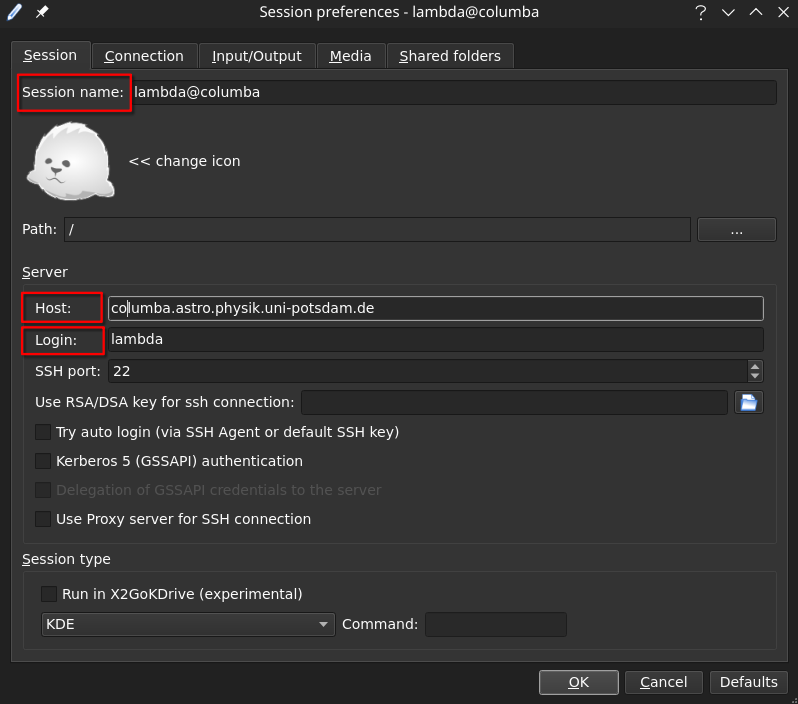Decrease SSH port with down arrow
The width and height of the screenshot is (798, 704).
(x=754, y=376)
